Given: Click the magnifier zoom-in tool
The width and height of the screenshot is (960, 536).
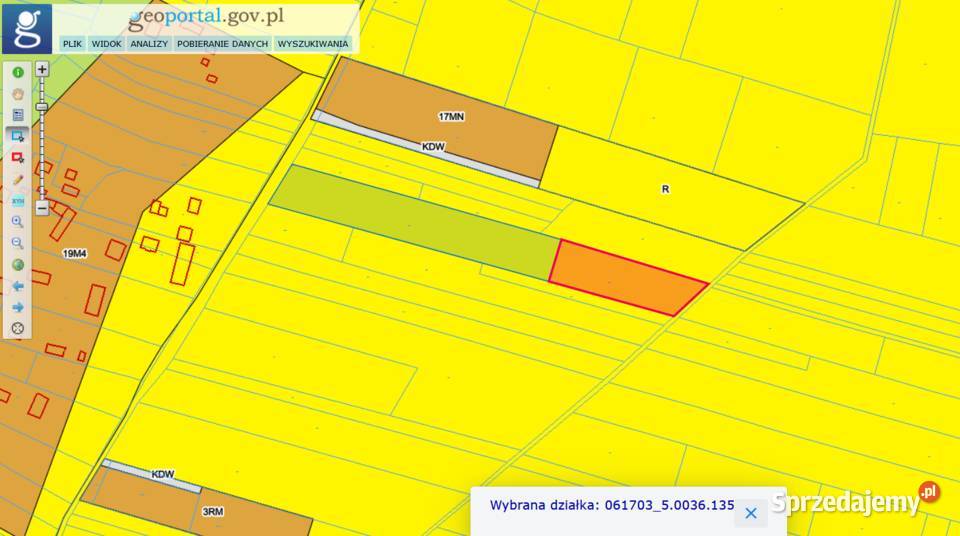Looking at the screenshot, I should (x=17, y=222).
